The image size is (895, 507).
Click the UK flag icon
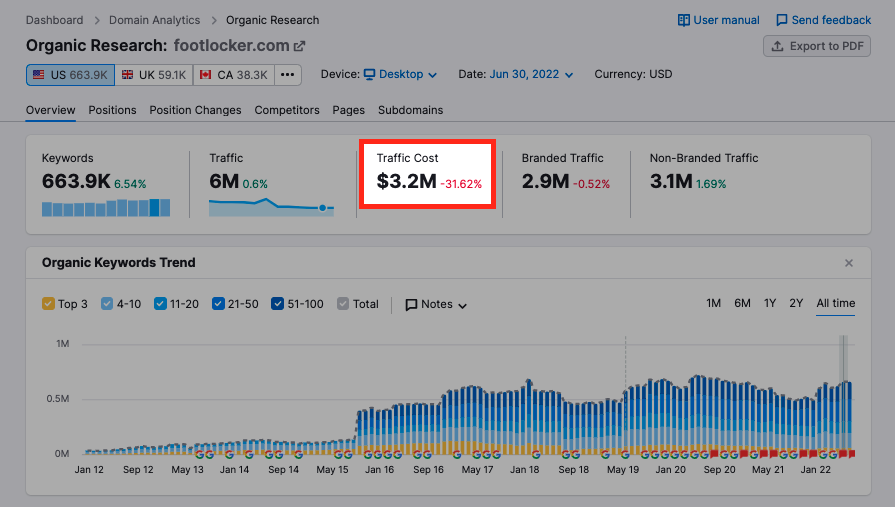pos(127,75)
